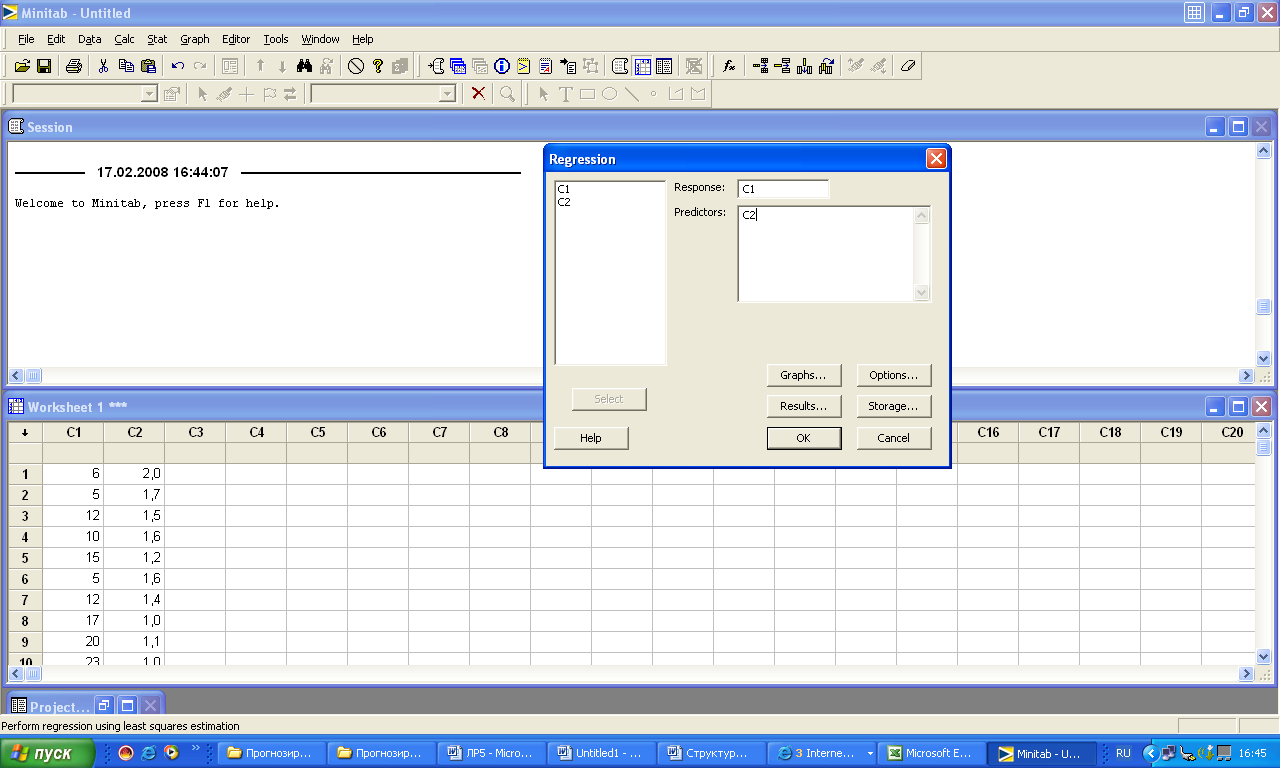The width and height of the screenshot is (1280, 768).
Task: Select C1 in the Regression variable list
Action: click(x=564, y=189)
